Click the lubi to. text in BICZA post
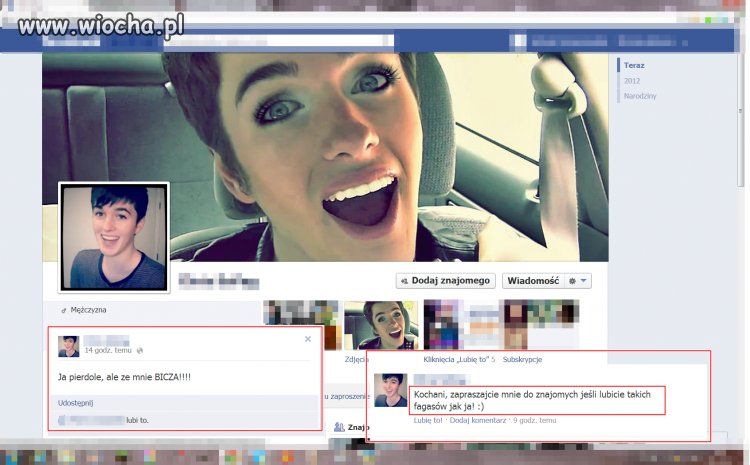 tap(137, 420)
